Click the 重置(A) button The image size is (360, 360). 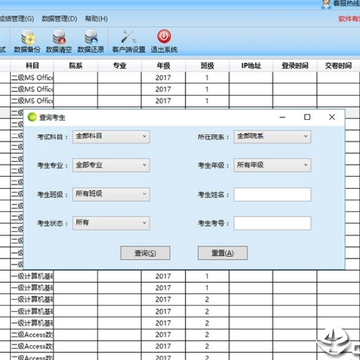tap(223, 253)
